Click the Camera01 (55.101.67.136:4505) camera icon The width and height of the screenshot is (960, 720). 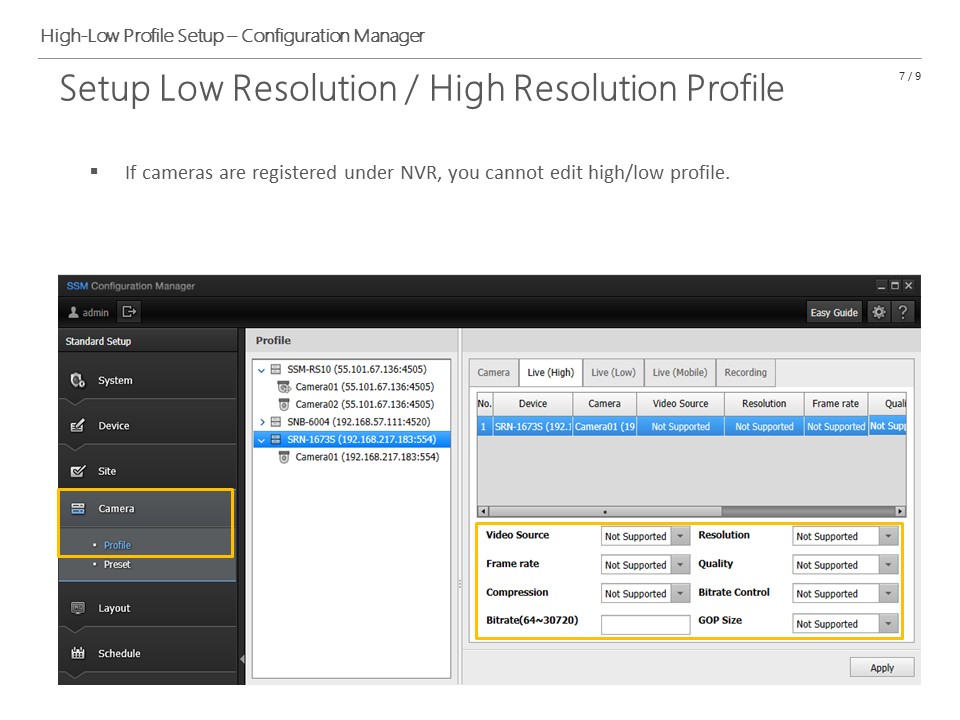coord(284,387)
